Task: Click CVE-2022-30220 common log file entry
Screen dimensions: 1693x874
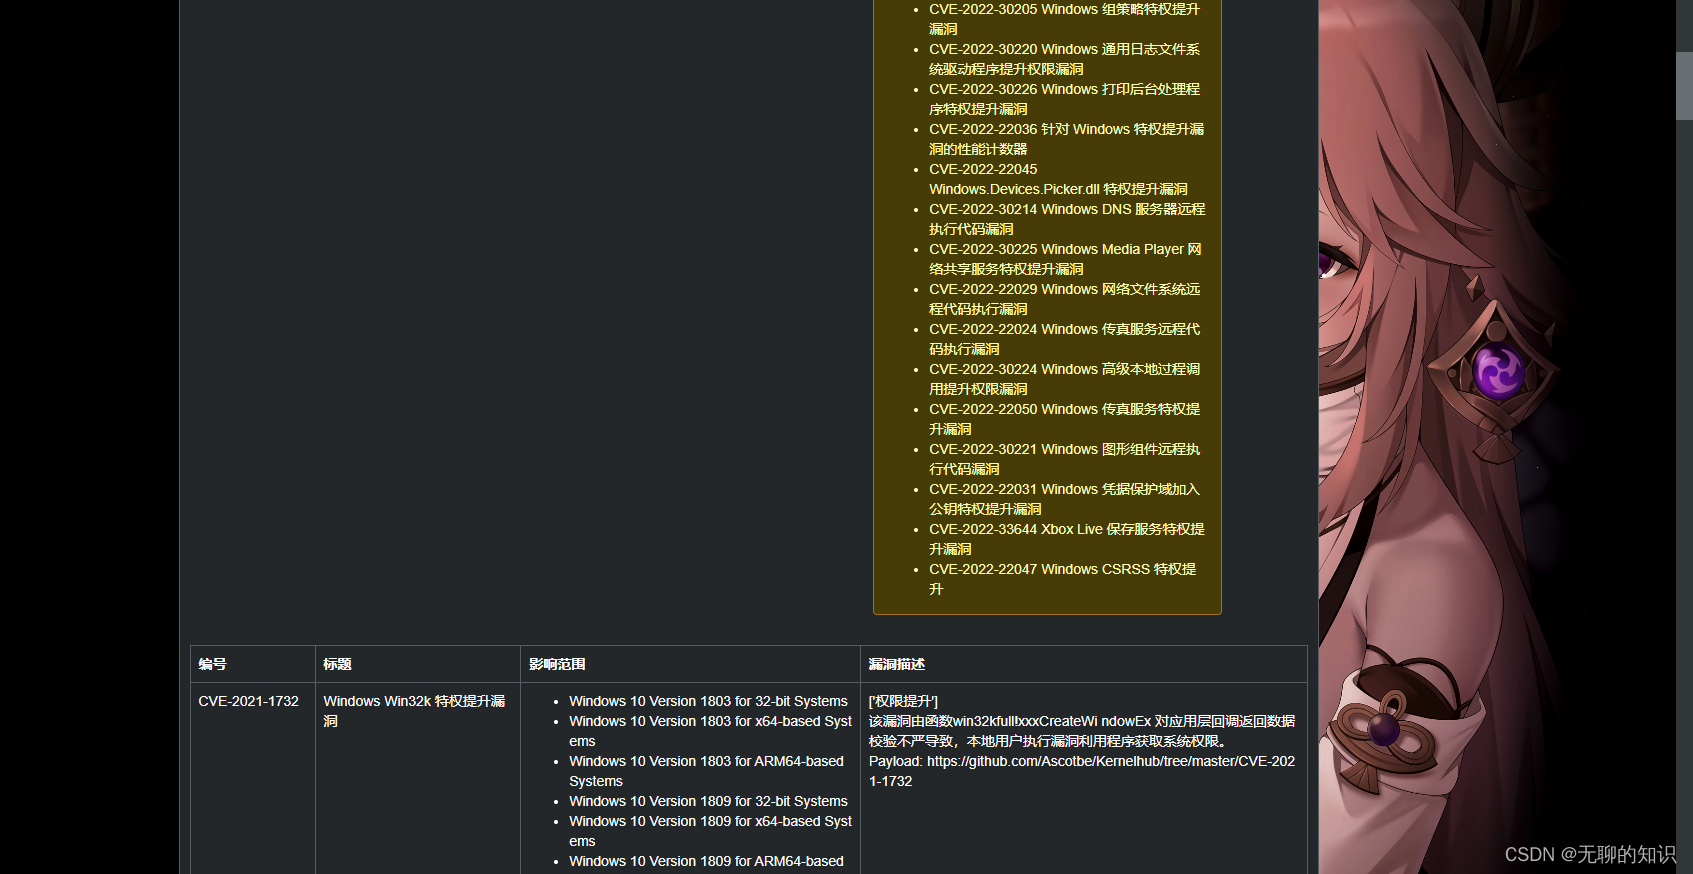Action: click(1064, 59)
